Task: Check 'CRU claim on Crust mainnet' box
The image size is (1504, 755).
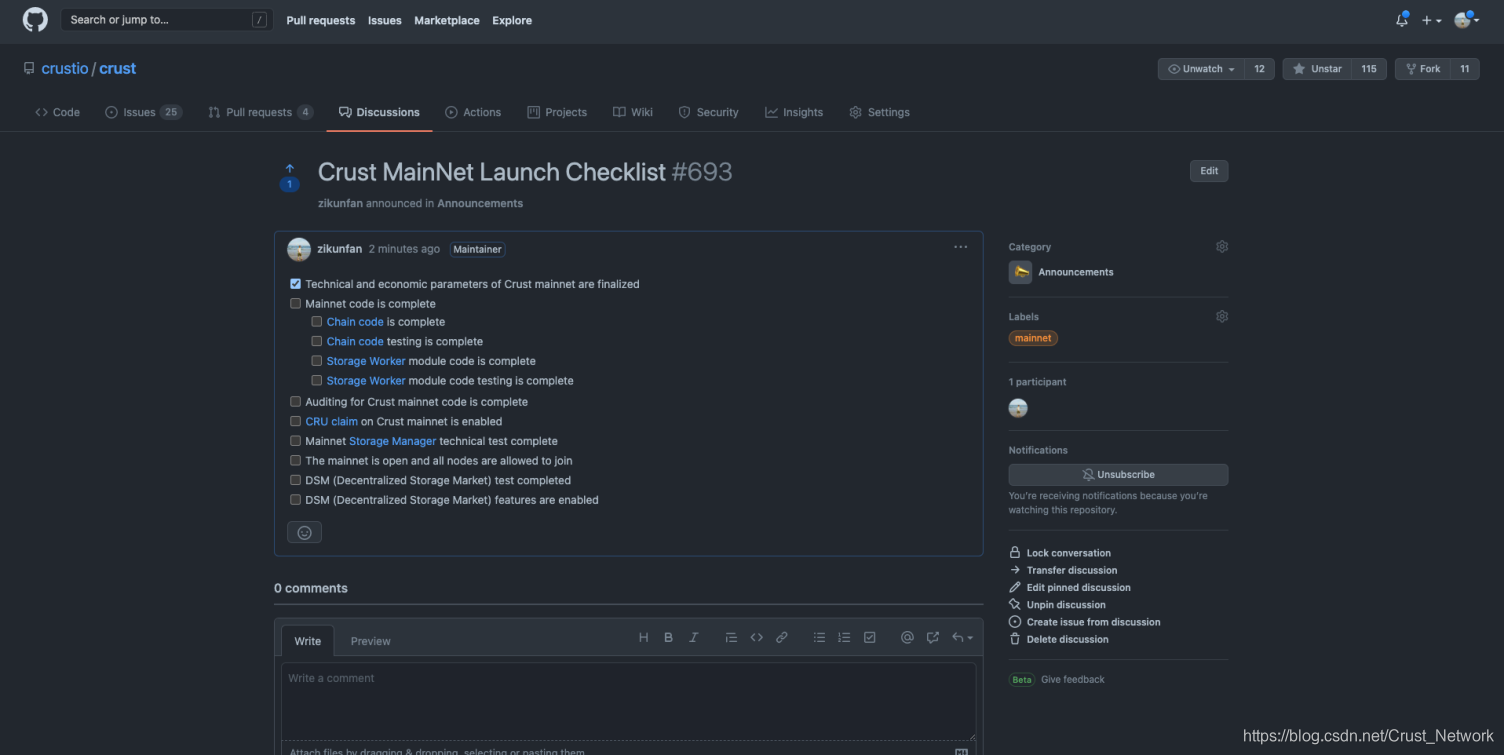Action: (295, 422)
